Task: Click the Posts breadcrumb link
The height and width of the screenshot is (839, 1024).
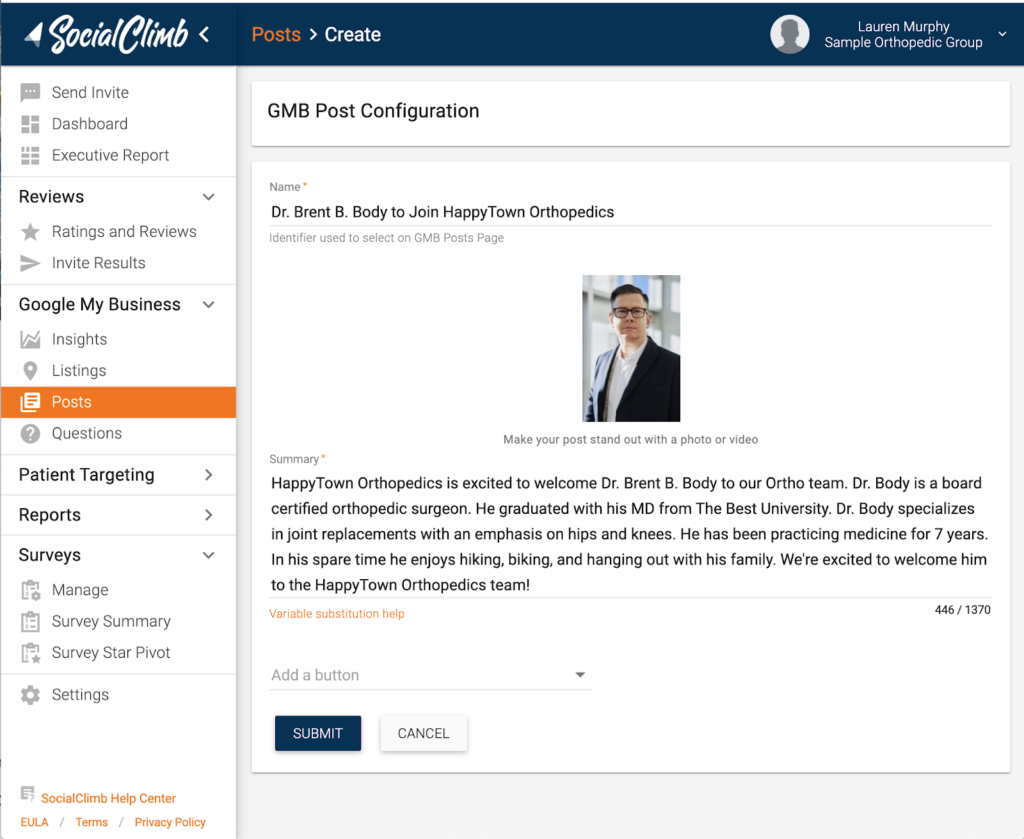Action: (276, 34)
